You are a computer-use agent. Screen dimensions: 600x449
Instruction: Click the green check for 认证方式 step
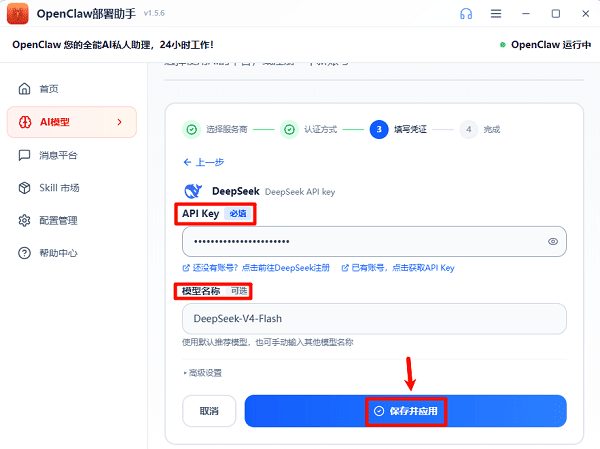290,129
